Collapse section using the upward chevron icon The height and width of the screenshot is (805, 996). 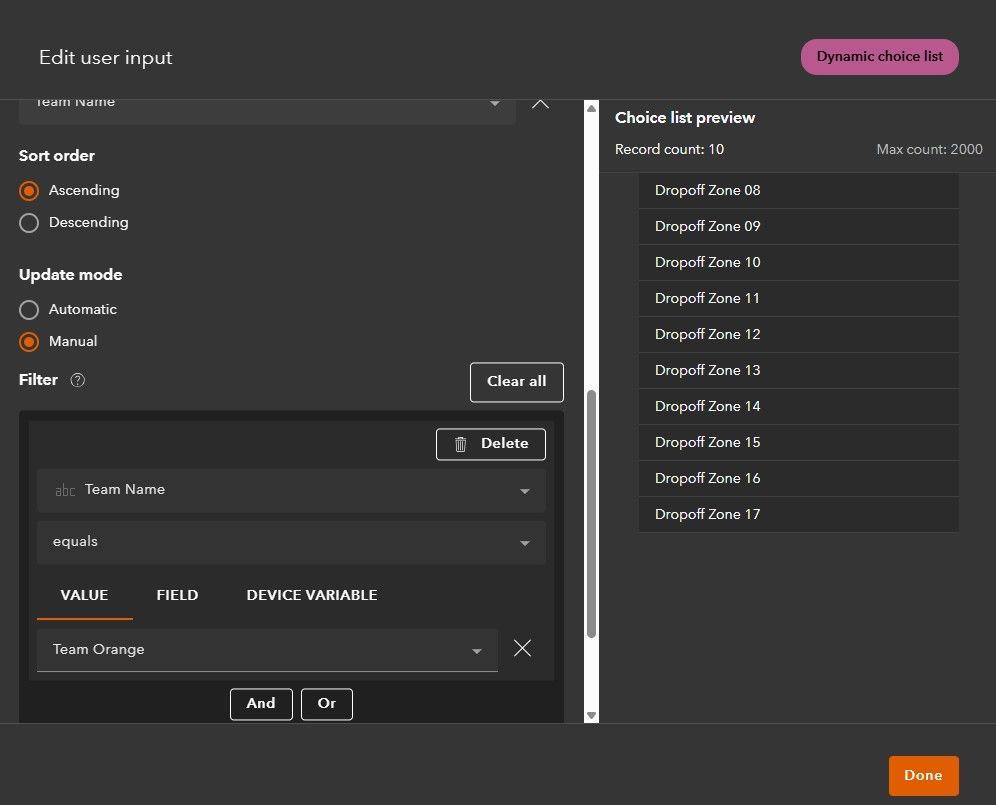(x=540, y=104)
